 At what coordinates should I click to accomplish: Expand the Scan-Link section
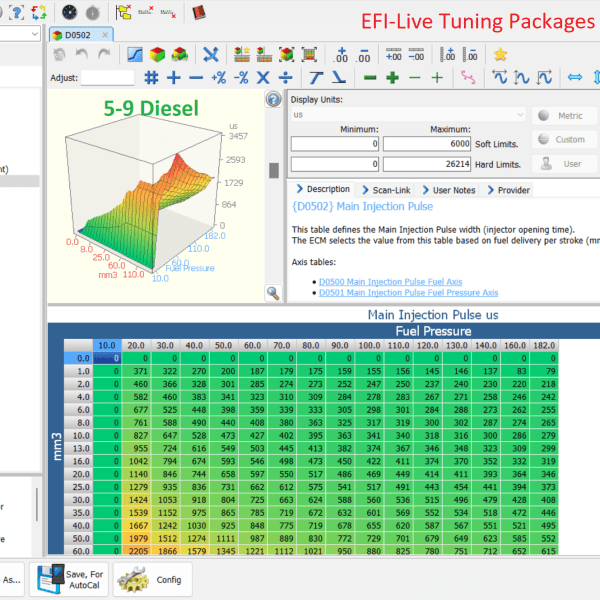click(x=386, y=190)
